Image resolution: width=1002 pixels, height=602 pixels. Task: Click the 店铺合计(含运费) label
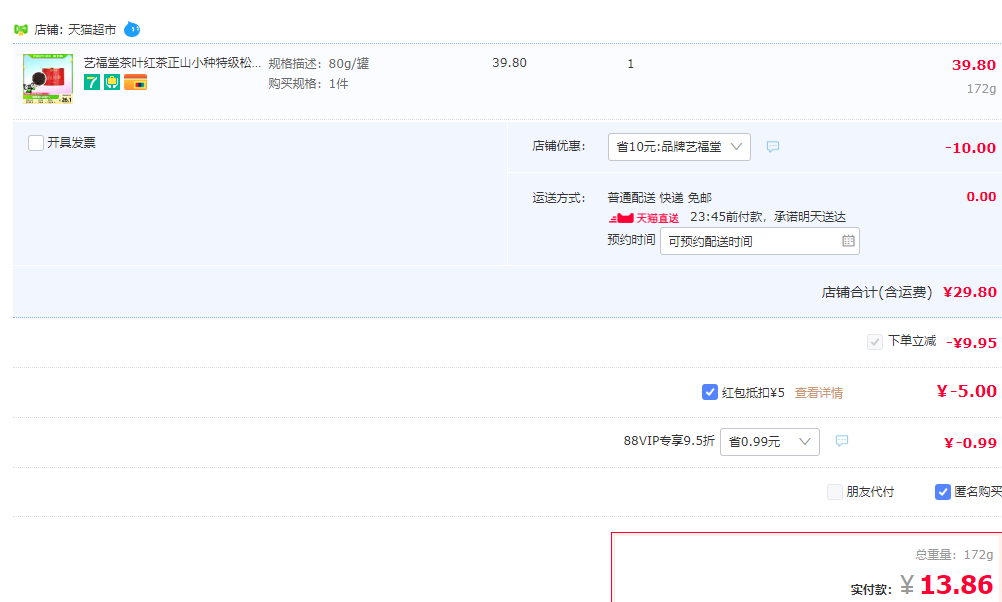(x=877, y=292)
